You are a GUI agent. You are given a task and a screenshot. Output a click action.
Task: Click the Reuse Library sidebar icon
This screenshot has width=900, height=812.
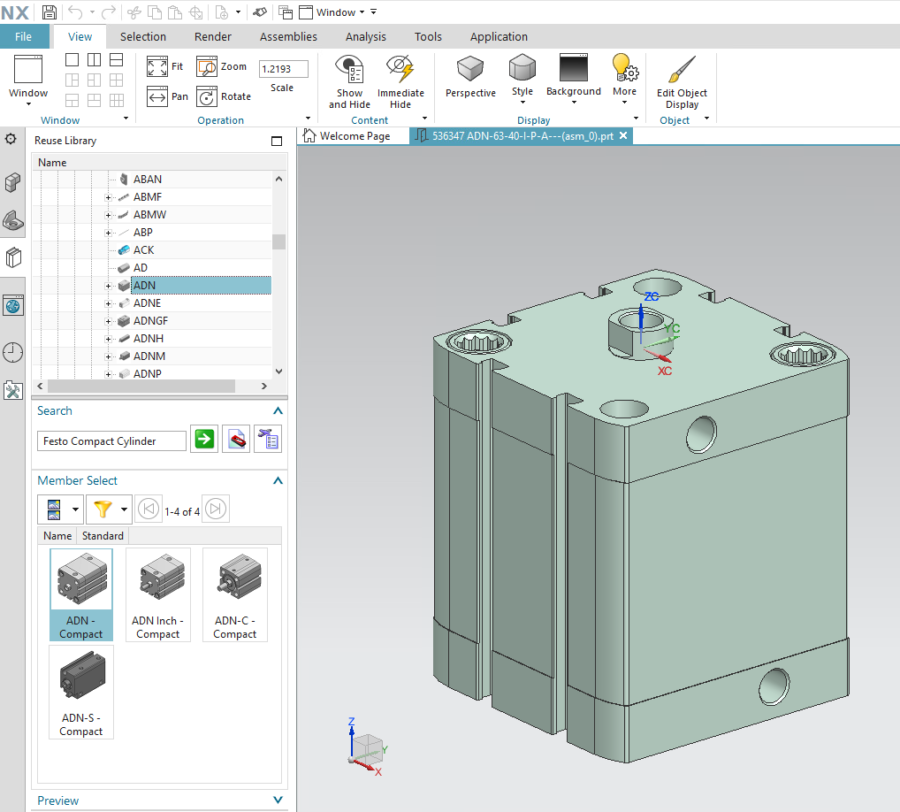tap(14, 305)
